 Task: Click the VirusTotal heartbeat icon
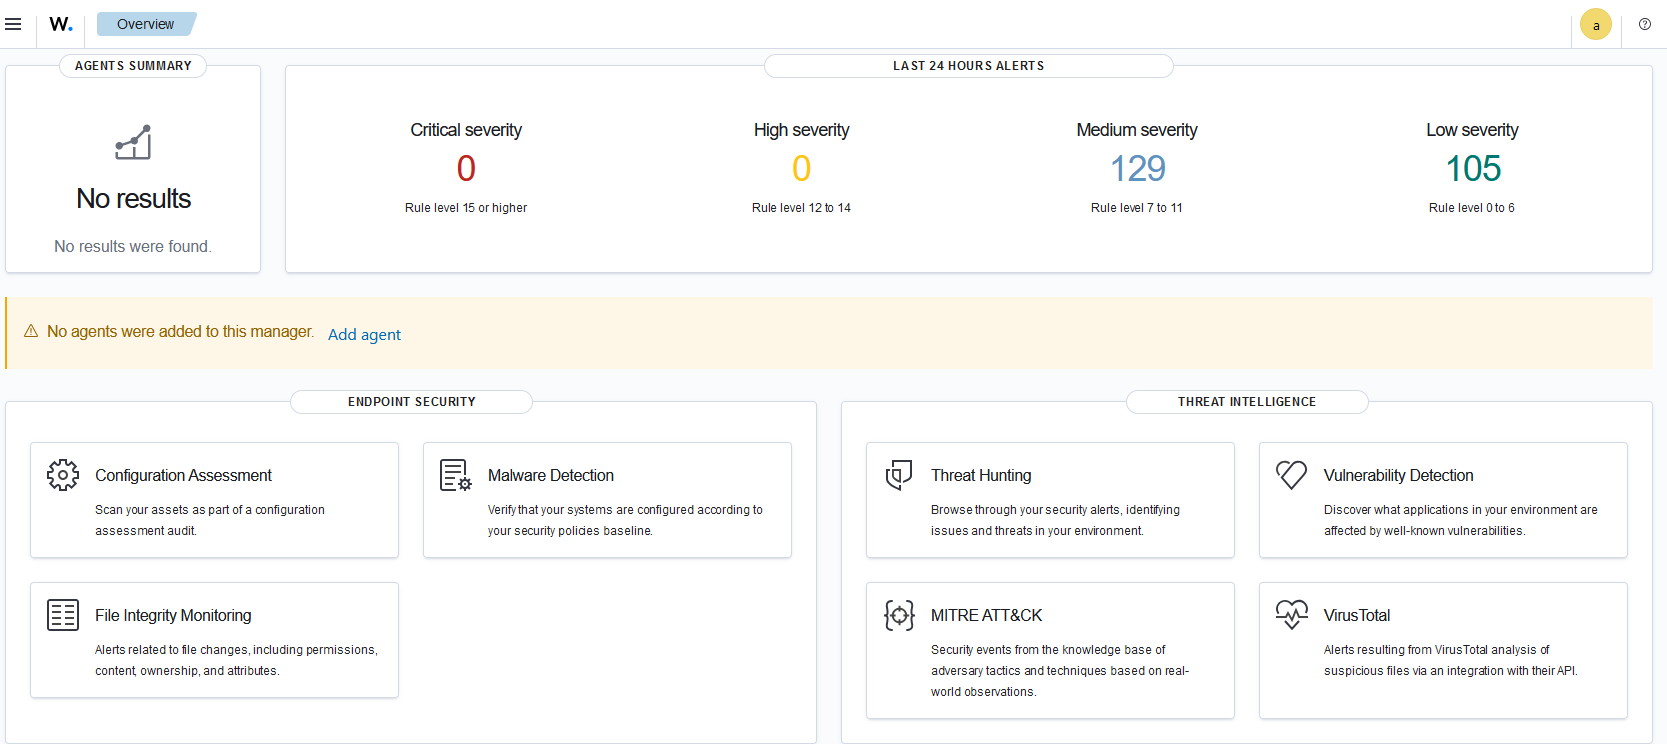(x=1292, y=614)
